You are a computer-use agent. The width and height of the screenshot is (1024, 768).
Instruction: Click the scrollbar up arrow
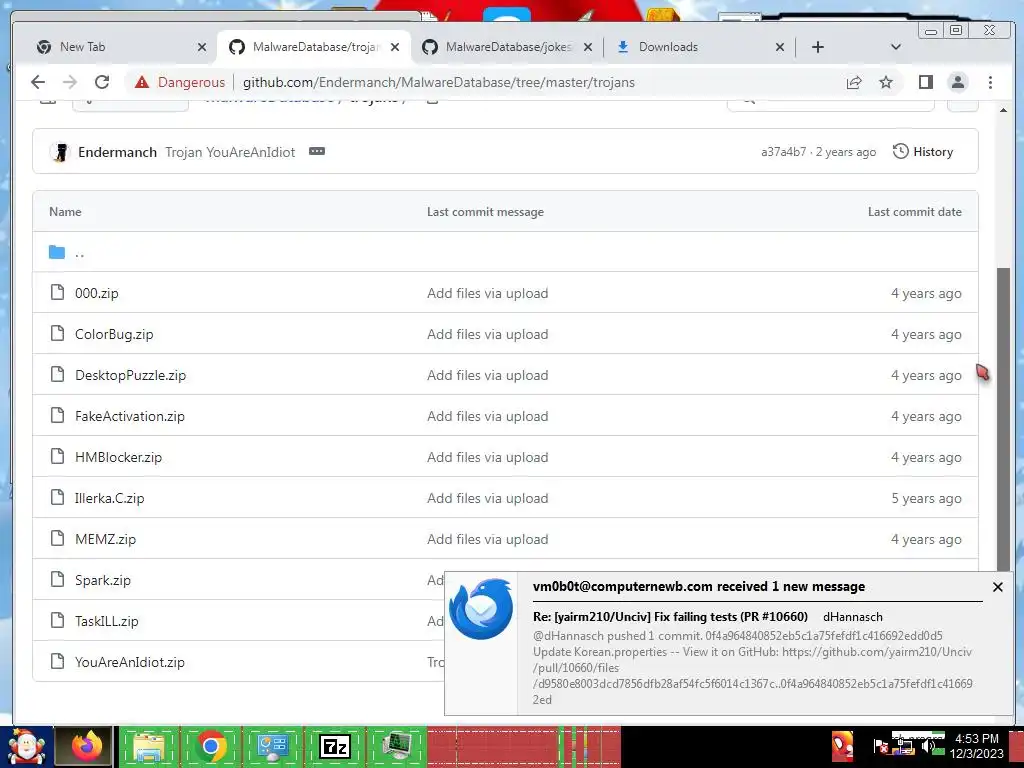[x=1003, y=110]
